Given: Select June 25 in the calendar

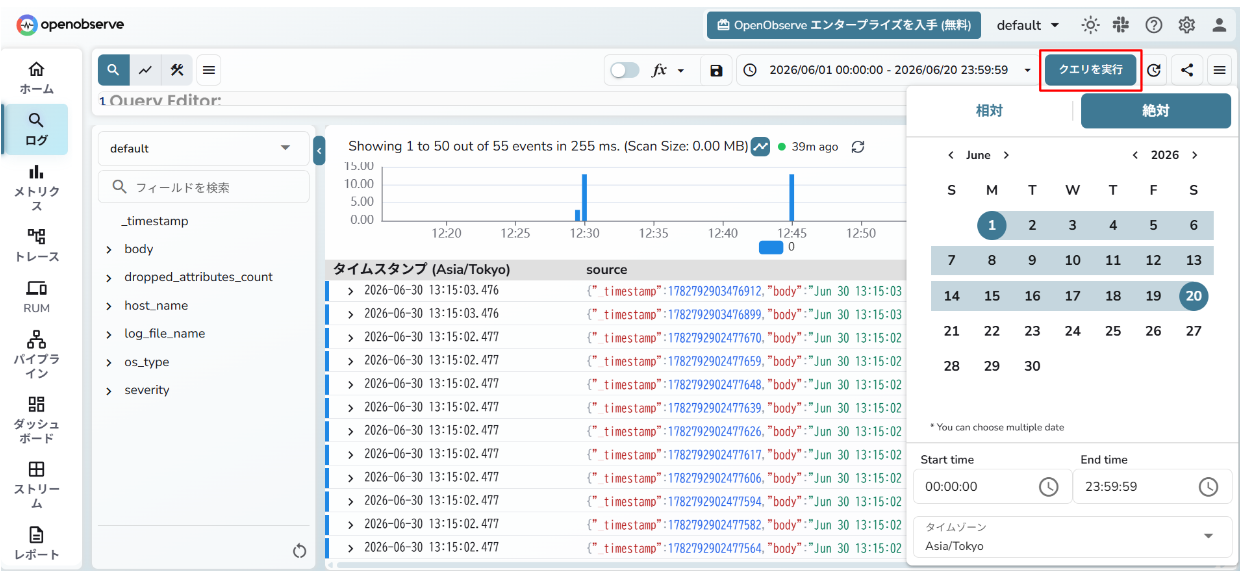Looking at the screenshot, I should click(x=1113, y=331).
